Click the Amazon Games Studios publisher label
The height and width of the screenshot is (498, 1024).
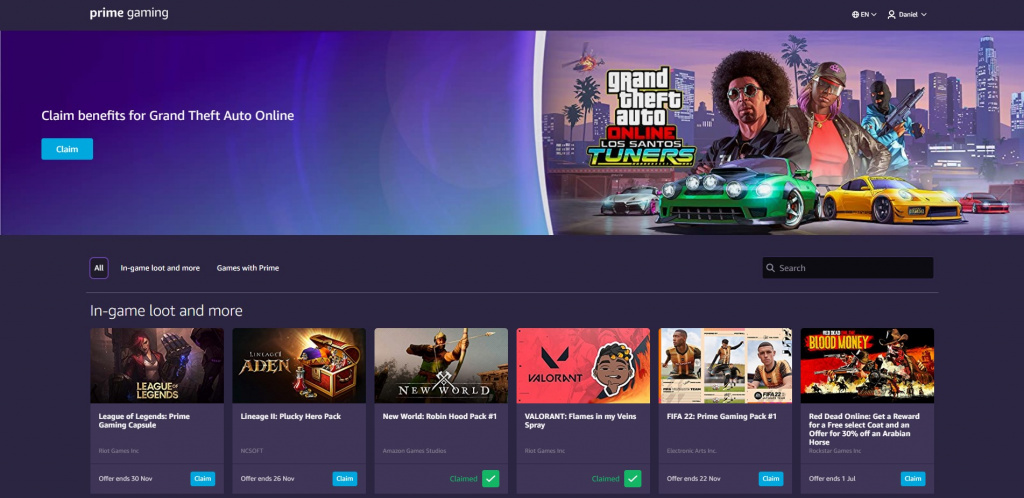(413, 451)
